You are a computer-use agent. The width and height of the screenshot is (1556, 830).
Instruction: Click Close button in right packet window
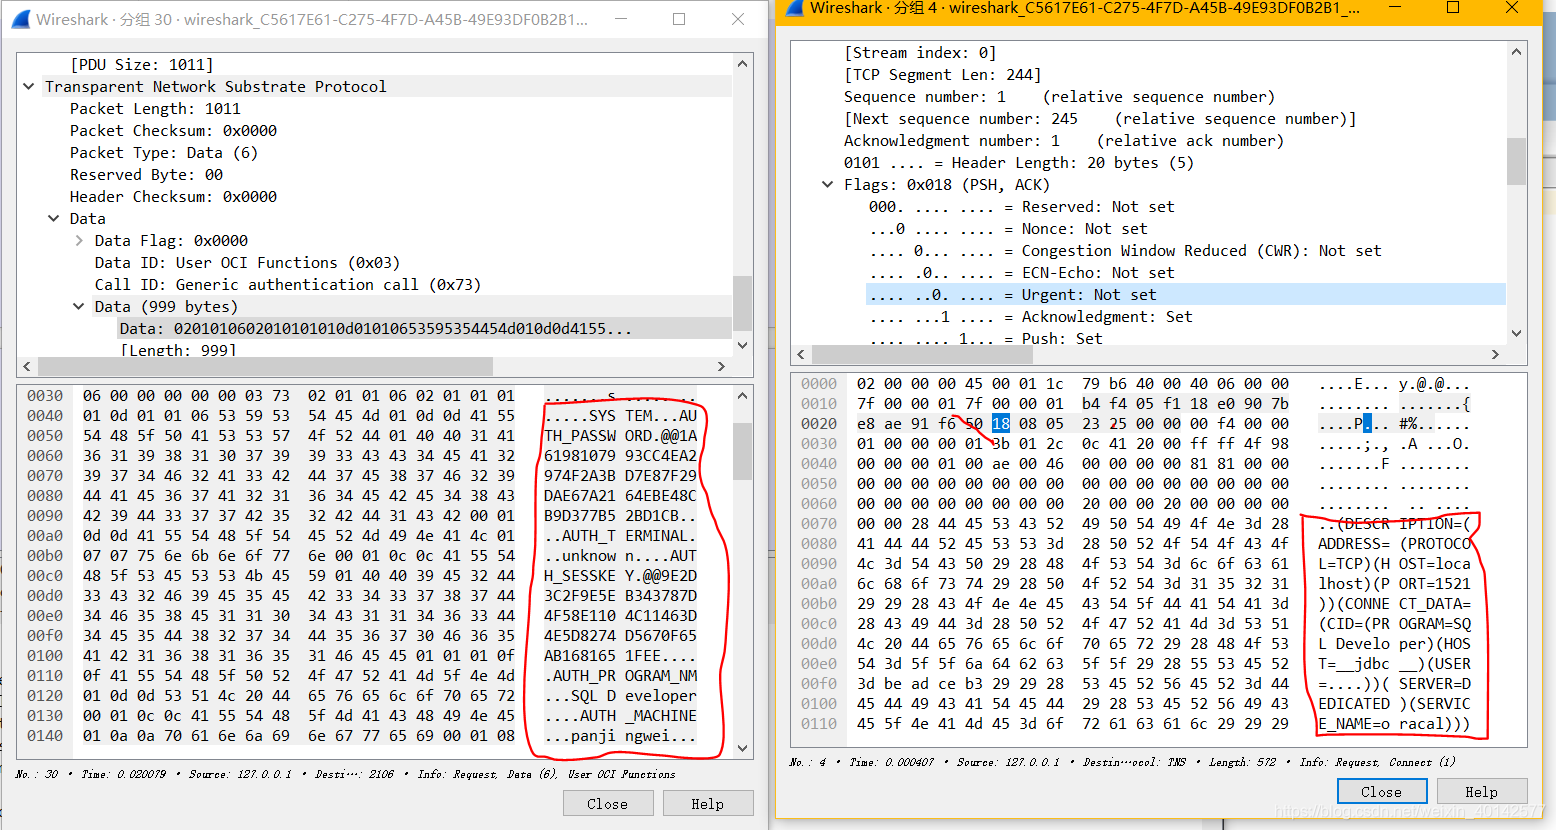(x=1381, y=792)
